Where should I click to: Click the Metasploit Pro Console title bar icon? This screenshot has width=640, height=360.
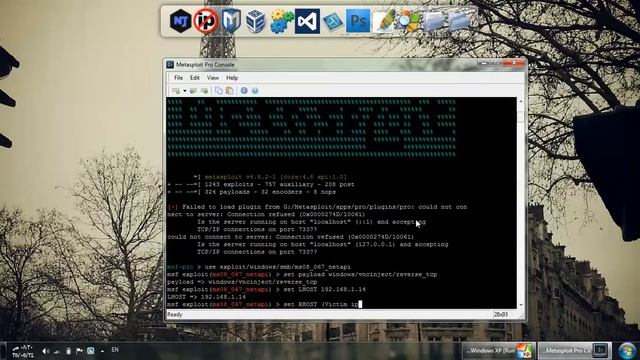click(x=170, y=64)
